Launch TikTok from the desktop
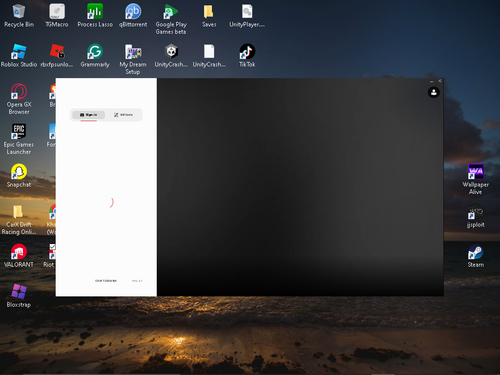The width and height of the screenshot is (500, 375). (x=247, y=56)
